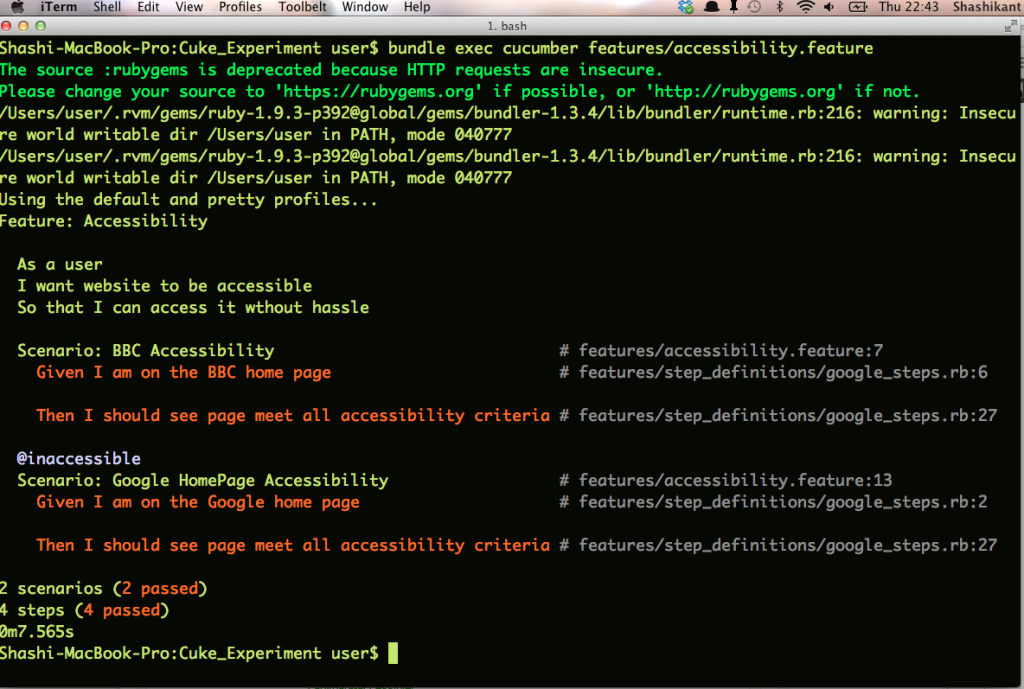
Task: Open the Edit menu
Action: (x=148, y=7)
